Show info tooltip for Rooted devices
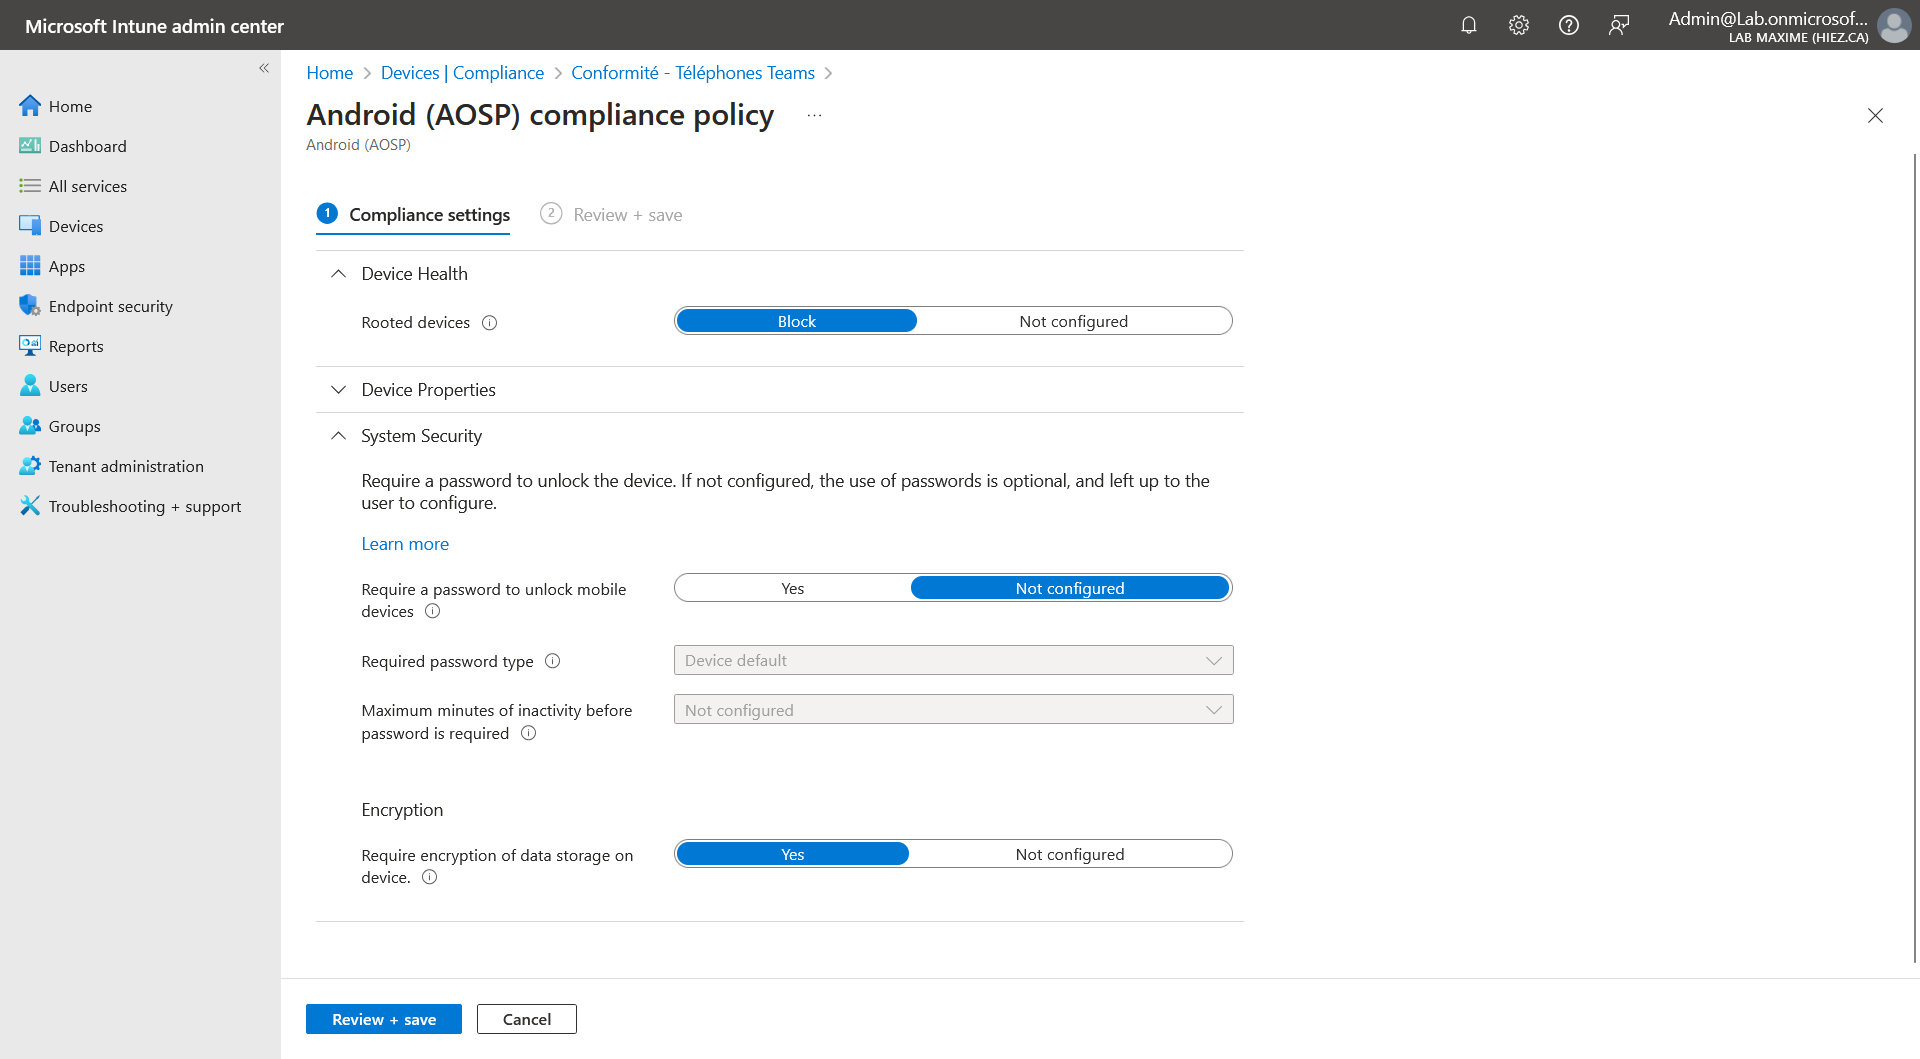 (x=489, y=323)
